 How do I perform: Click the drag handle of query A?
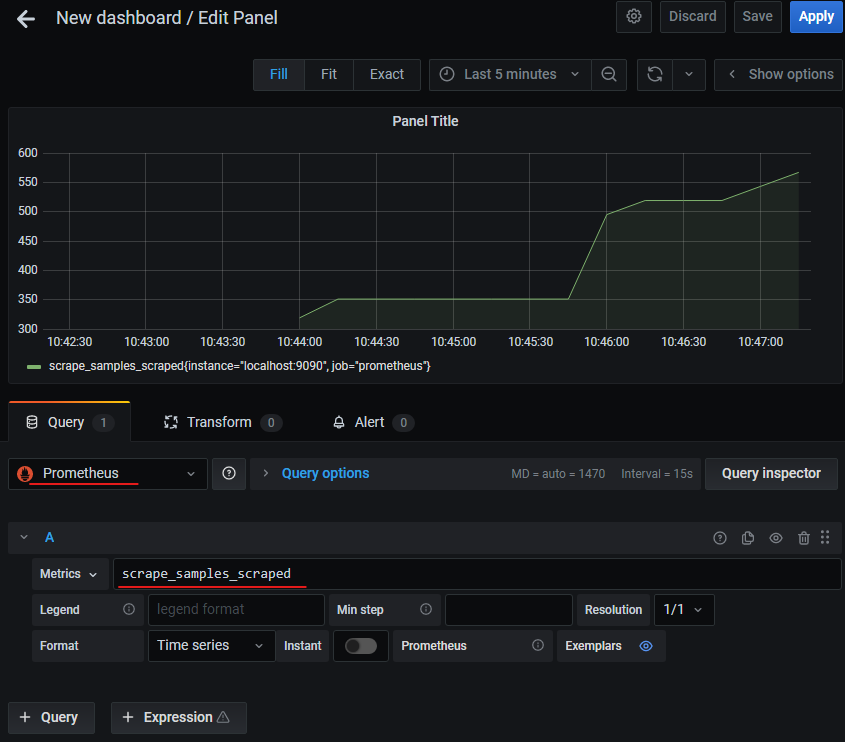(x=825, y=538)
